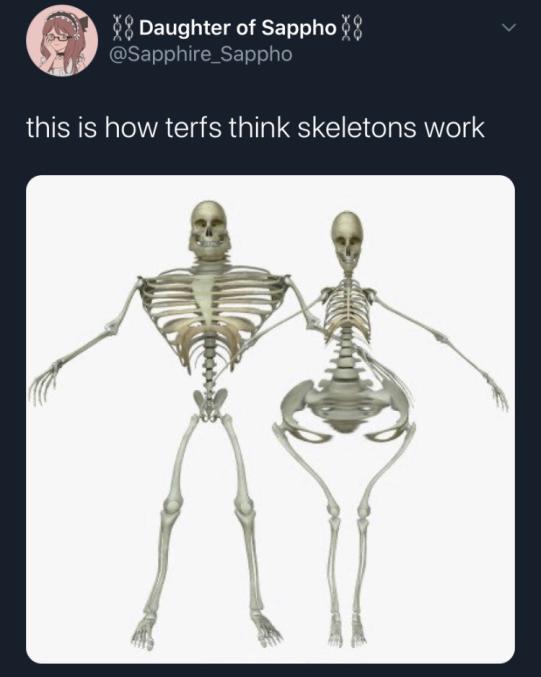Tap the right skeleton's feet
Screen dimensions: 541x677
pos(347,630)
